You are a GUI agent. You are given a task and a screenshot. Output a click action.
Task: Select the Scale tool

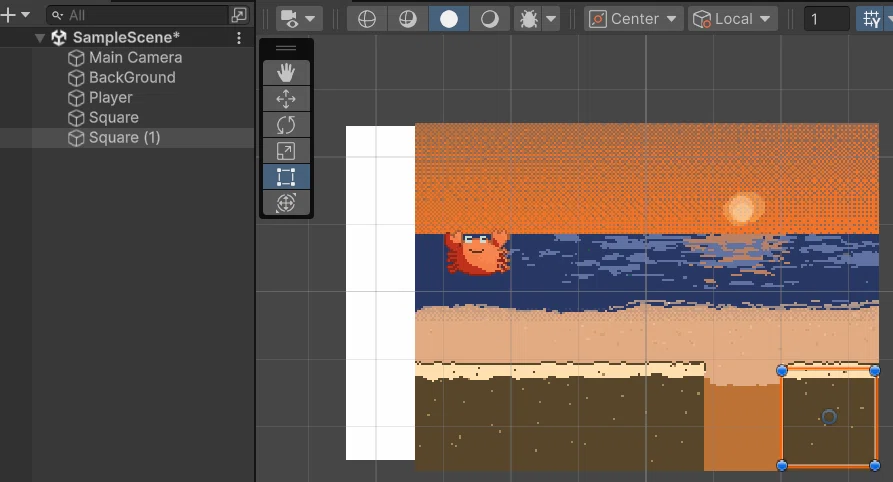point(286,151)
